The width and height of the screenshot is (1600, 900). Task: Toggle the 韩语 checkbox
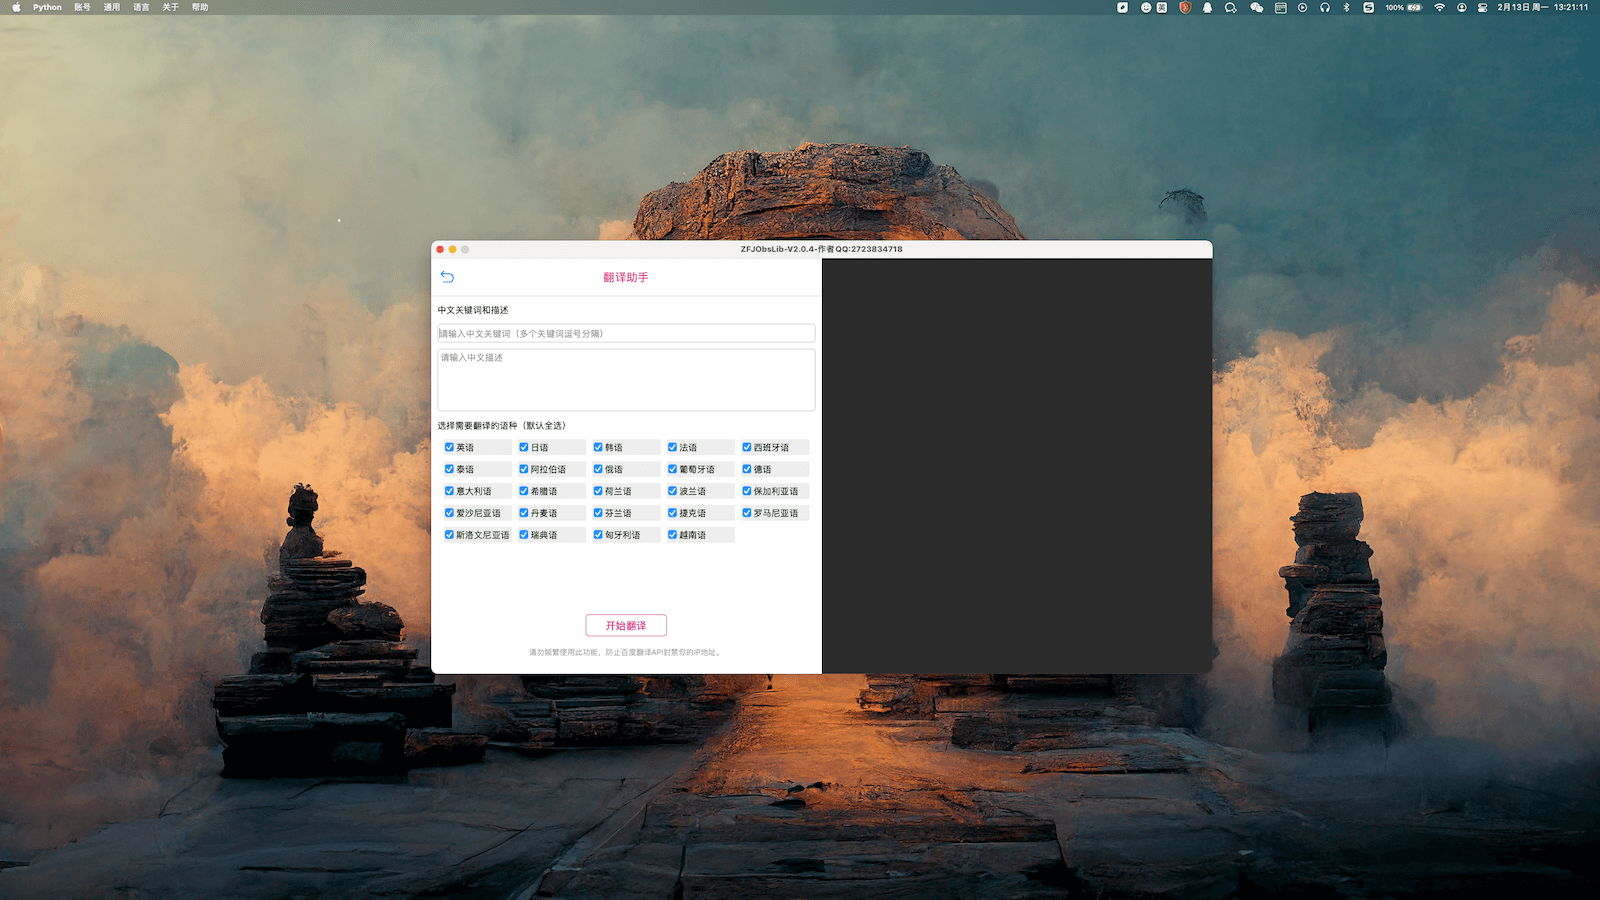(598, 447)
